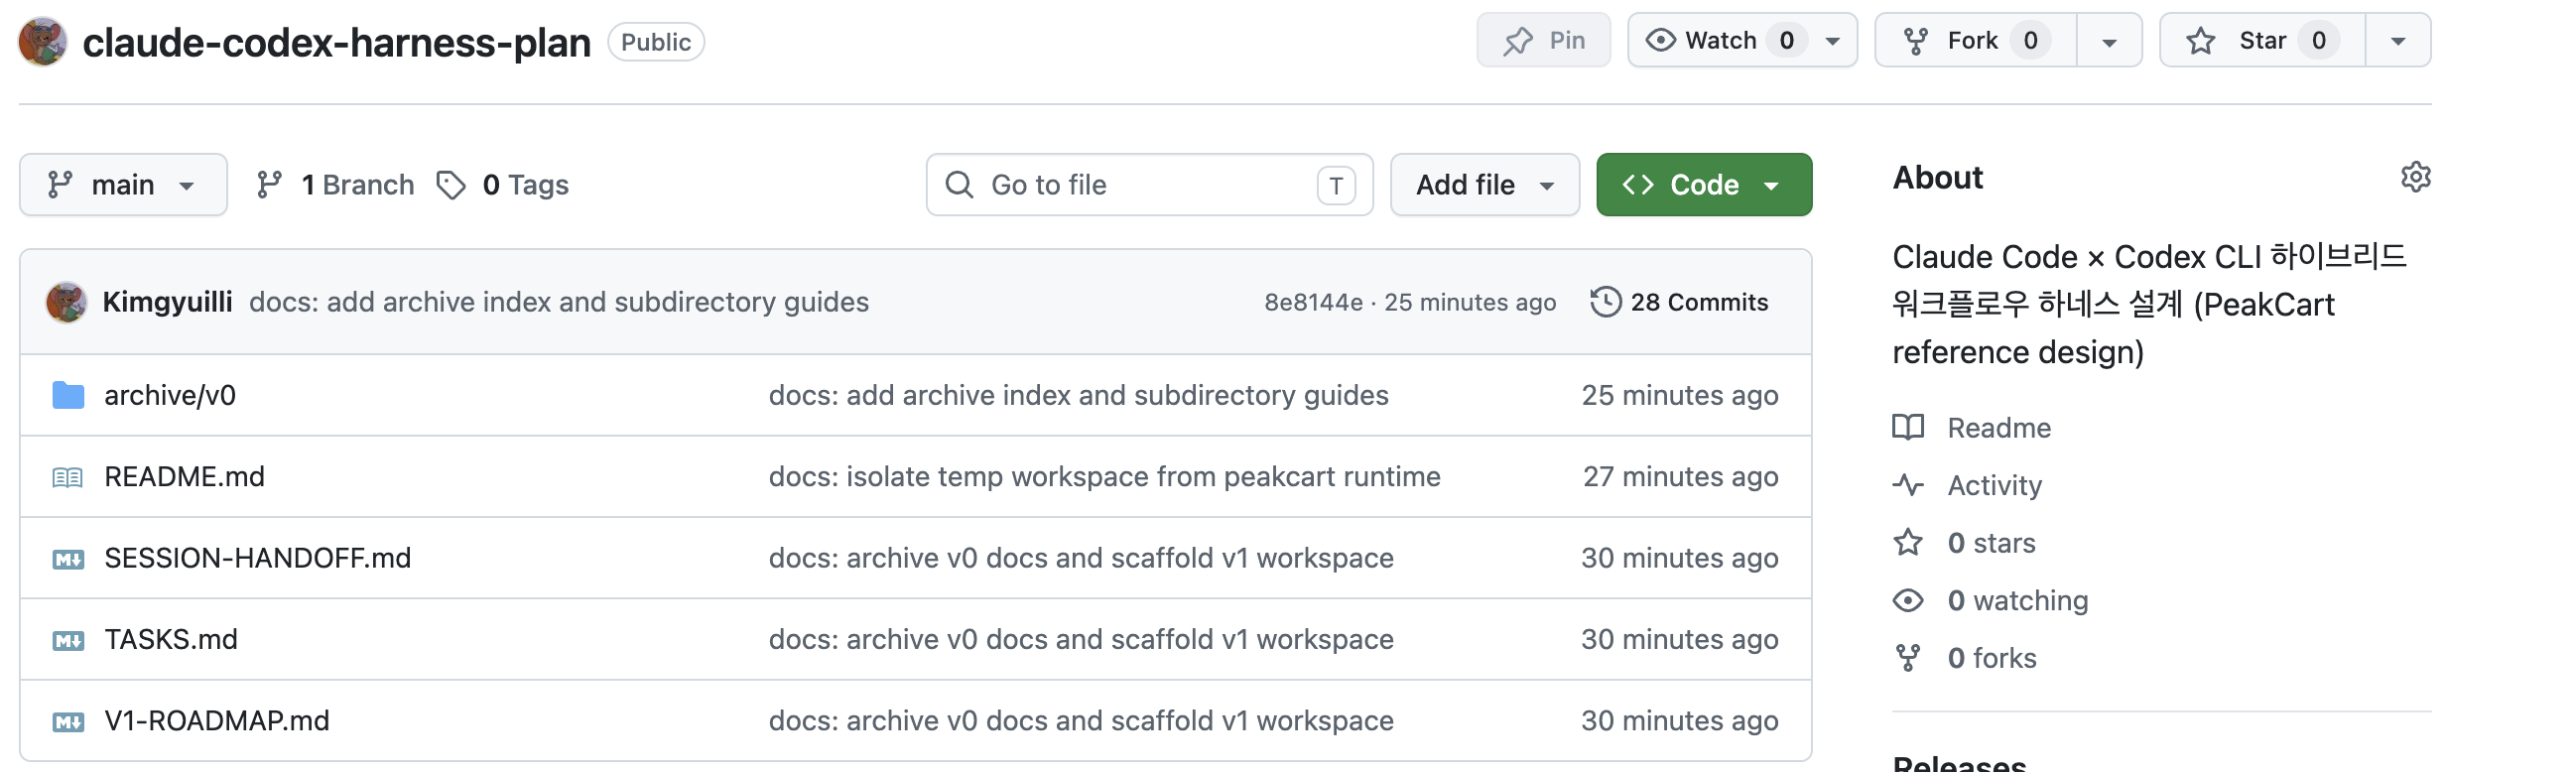The height and width of the screenshot is (772, 2576).
Task: View the 28 Commits history
Action: point(1680,302)
